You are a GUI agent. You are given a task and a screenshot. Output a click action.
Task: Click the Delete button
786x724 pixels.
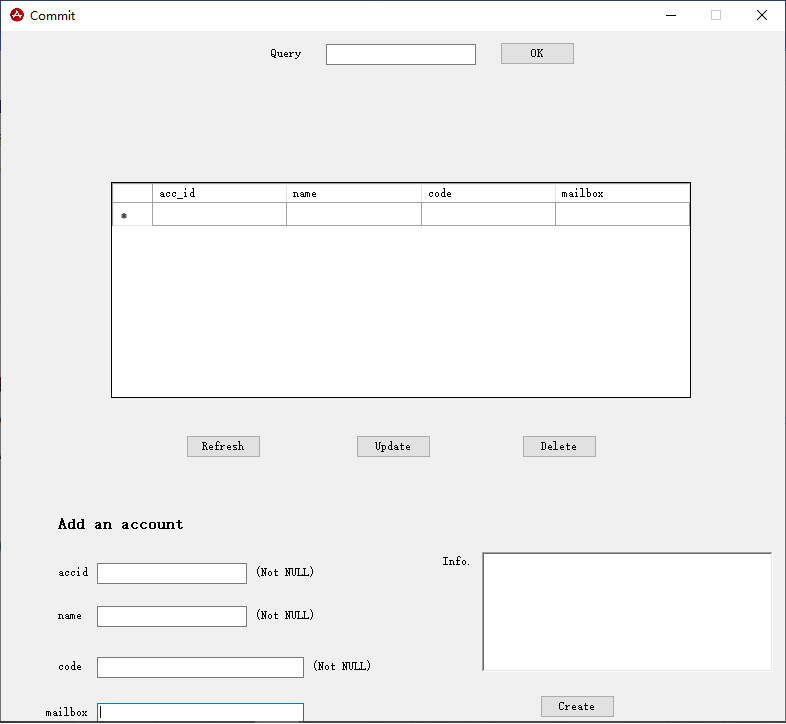[559, 446]
